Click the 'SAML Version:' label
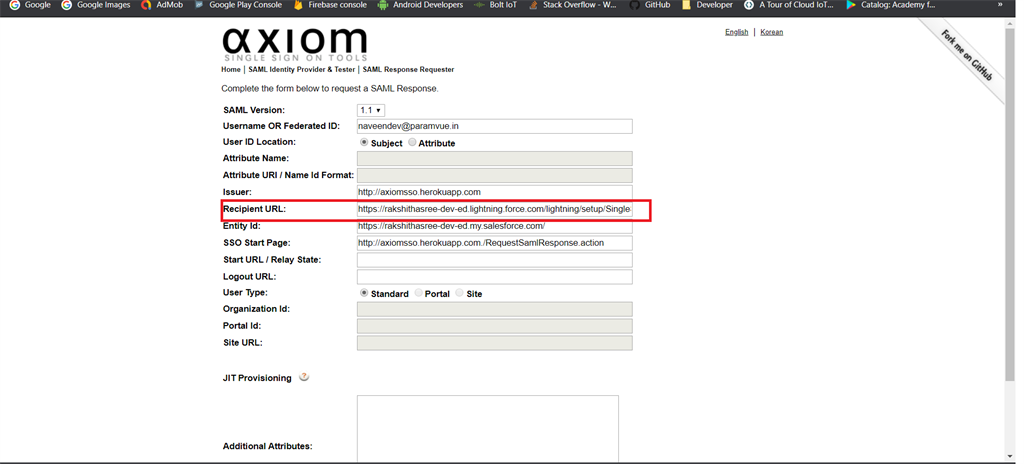This screenshot has height=464, width=1024. [254, 110]
